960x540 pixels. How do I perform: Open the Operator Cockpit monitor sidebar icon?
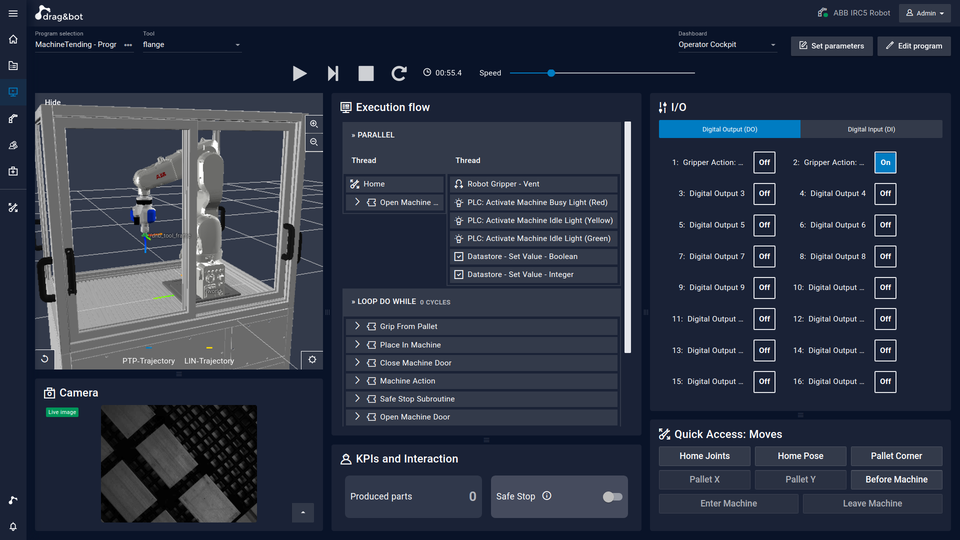pos(13,92)
